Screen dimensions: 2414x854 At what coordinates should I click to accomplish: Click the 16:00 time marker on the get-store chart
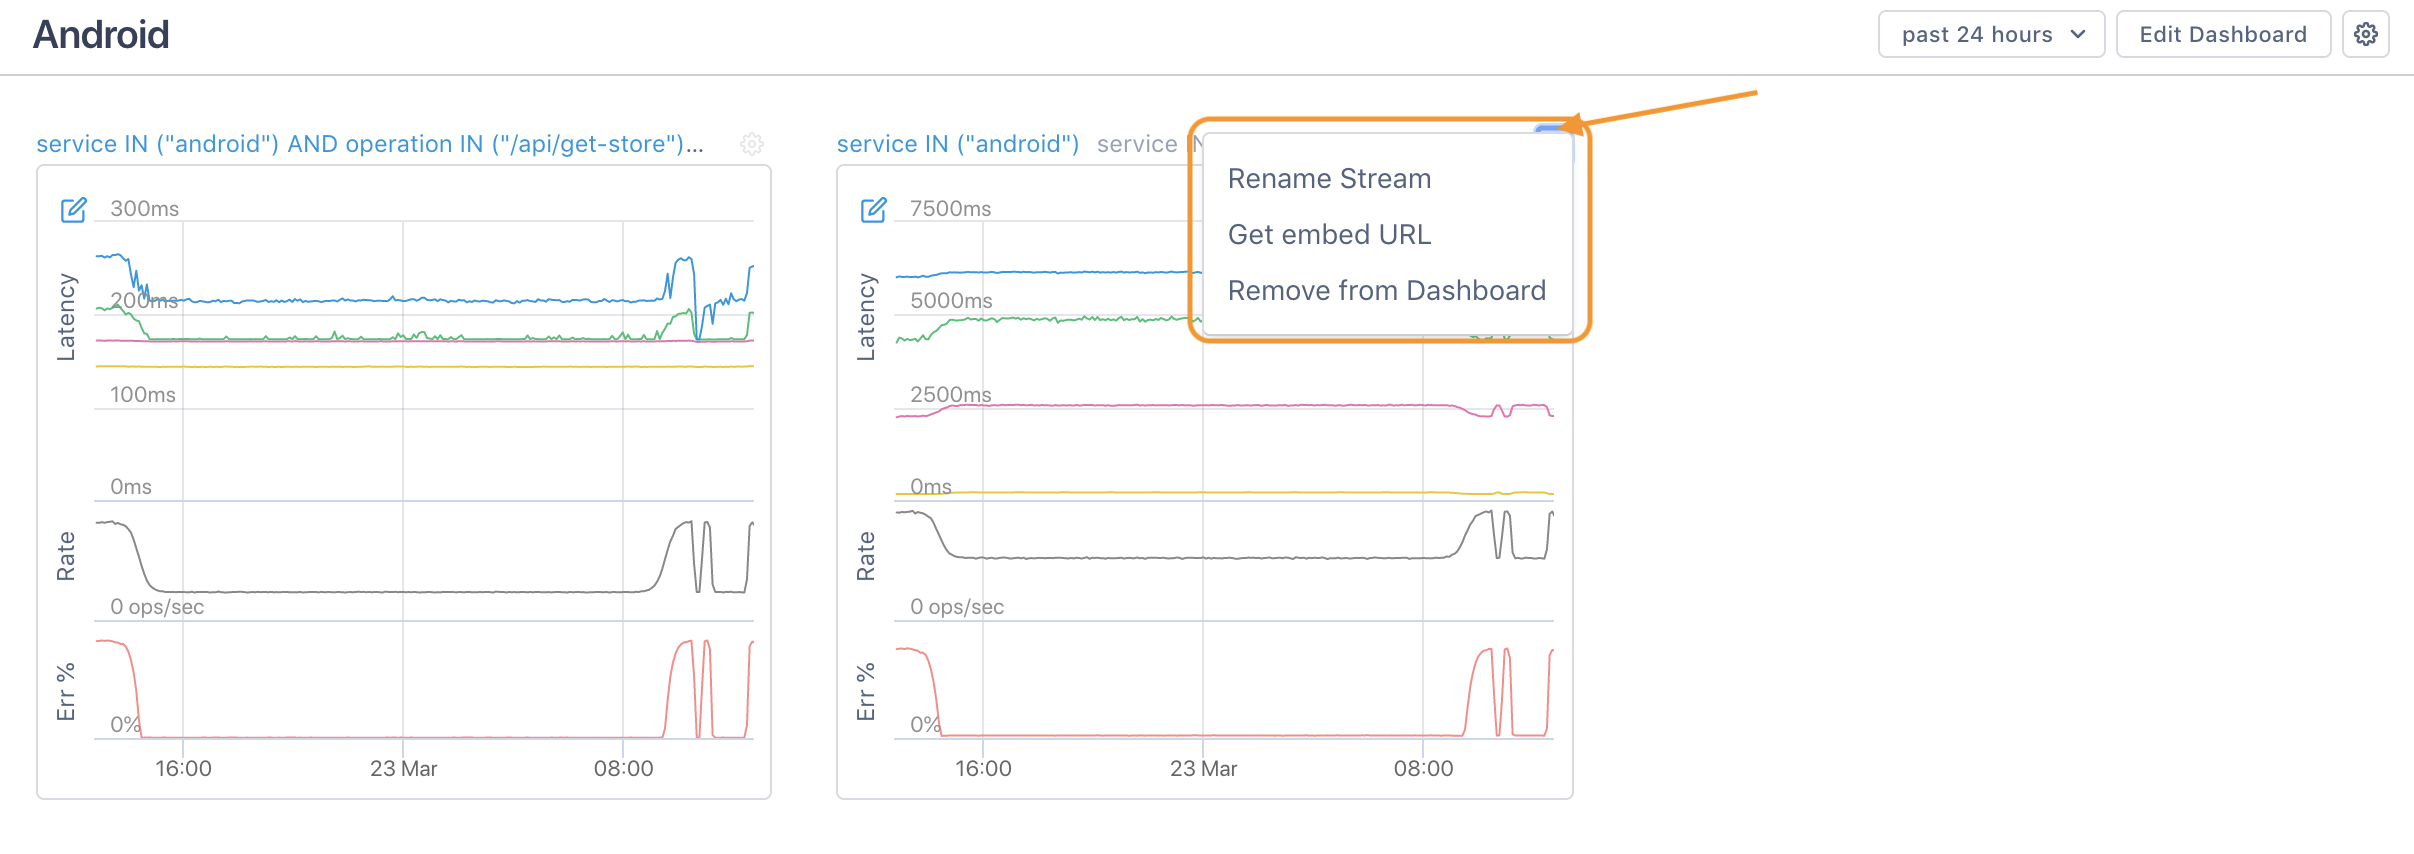click(183, 768)
